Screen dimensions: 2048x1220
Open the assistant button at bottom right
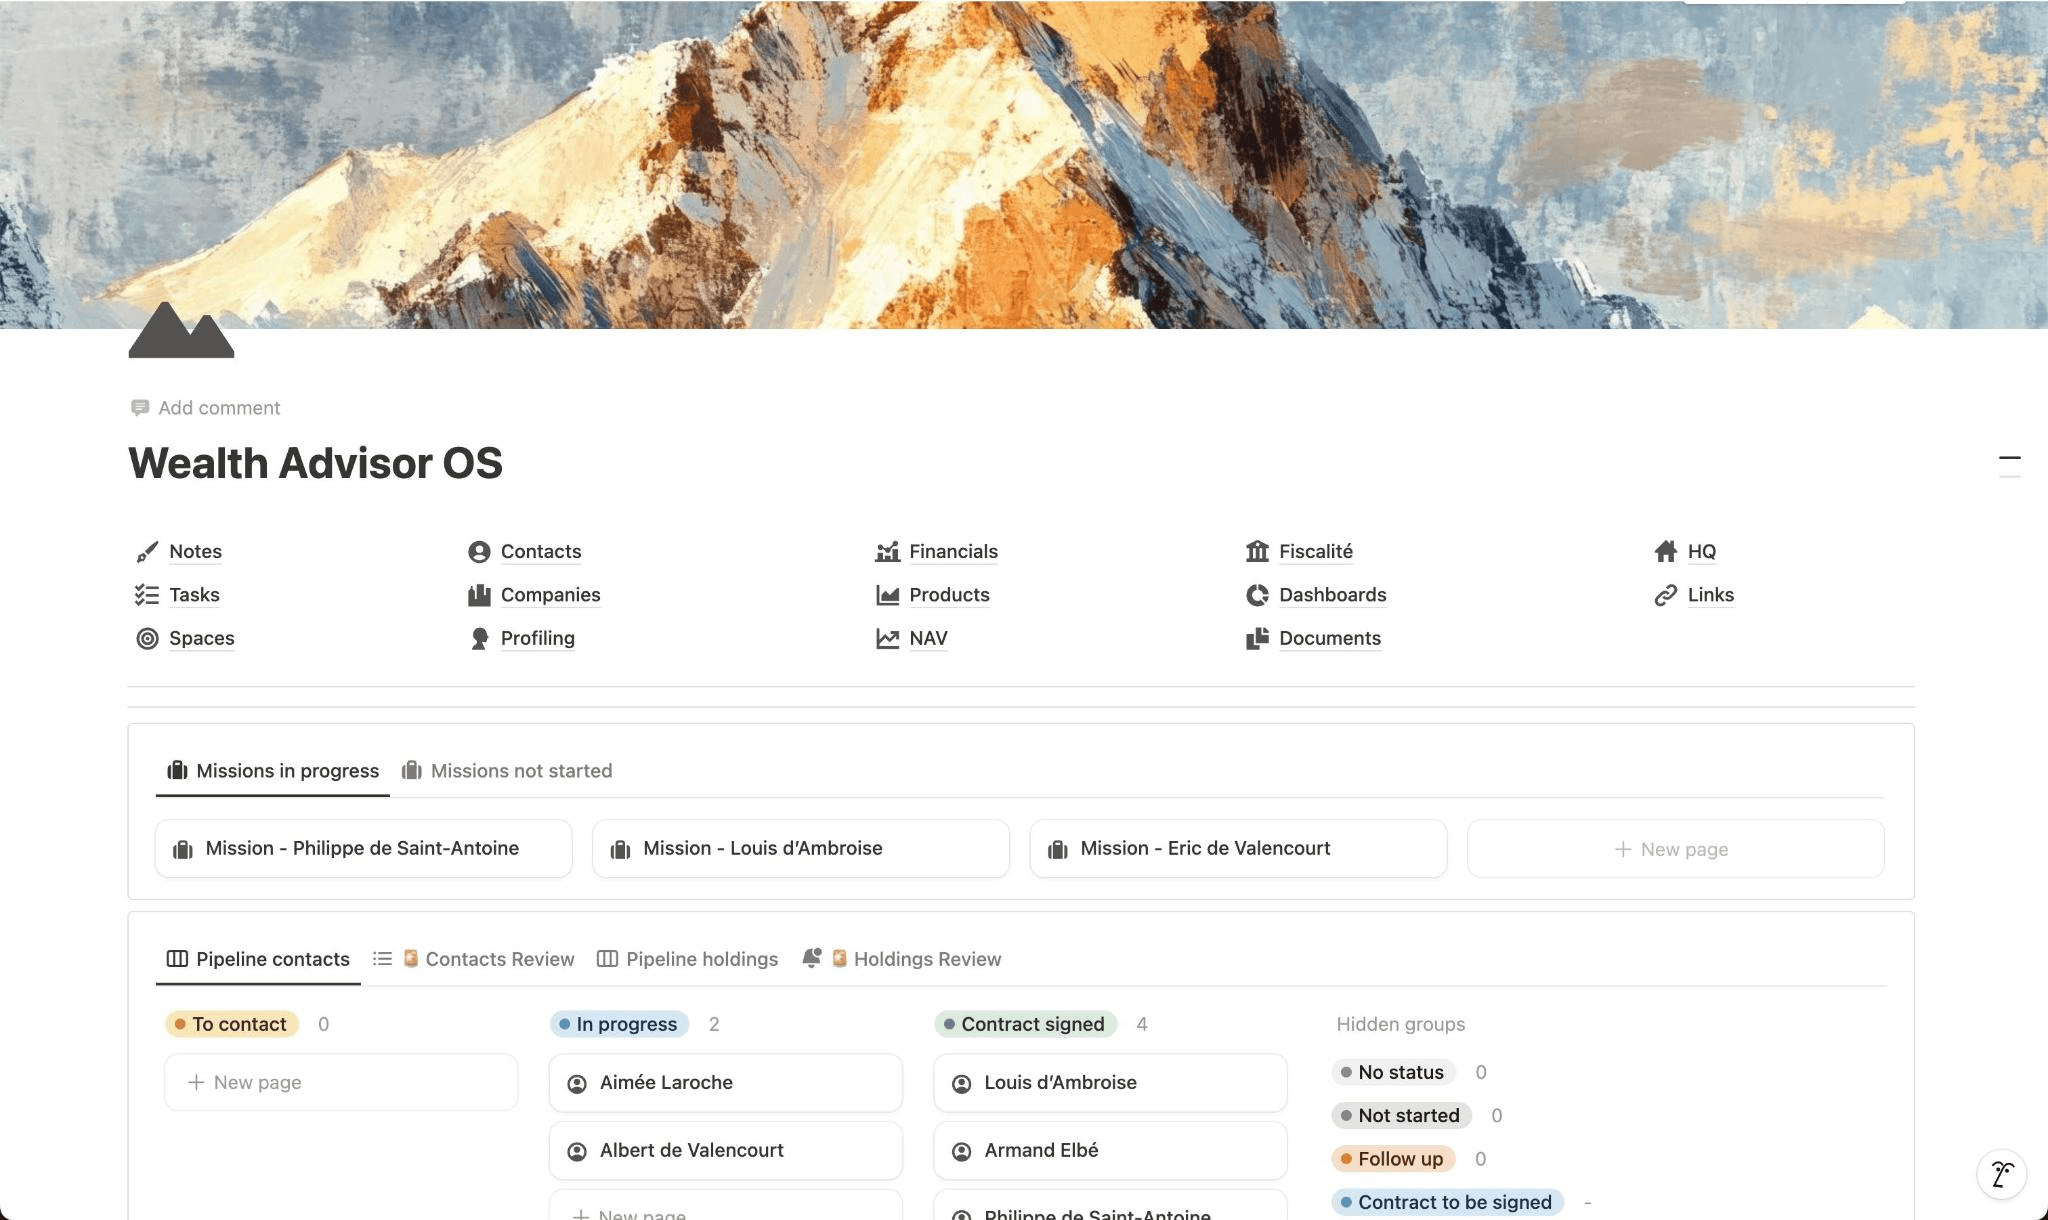point(2001,1173)
